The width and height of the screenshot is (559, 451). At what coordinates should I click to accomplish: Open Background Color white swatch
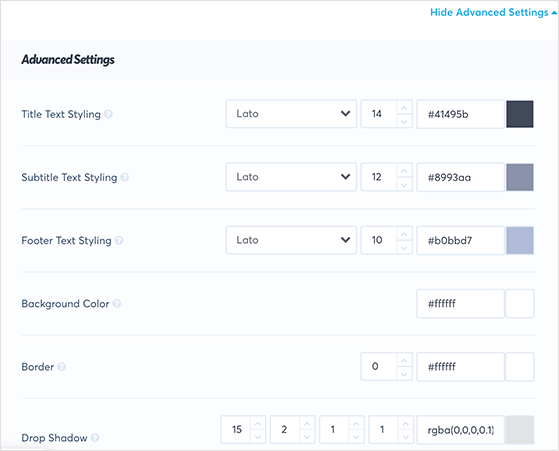[x=520, y=303]
